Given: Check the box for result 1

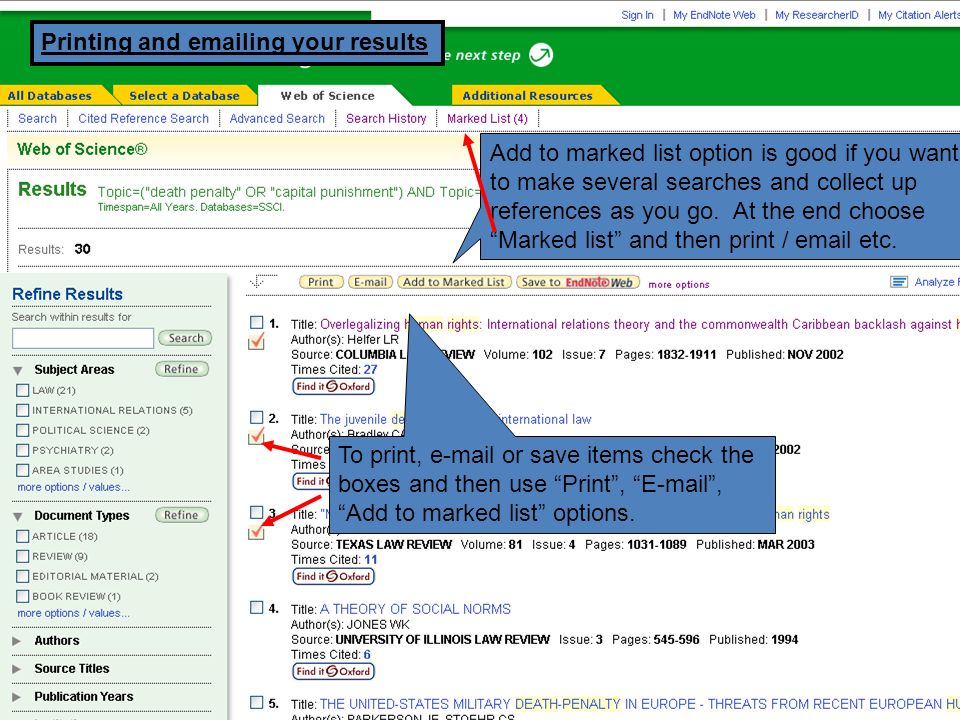Looking at the screenshot, I should pos(257,322).
